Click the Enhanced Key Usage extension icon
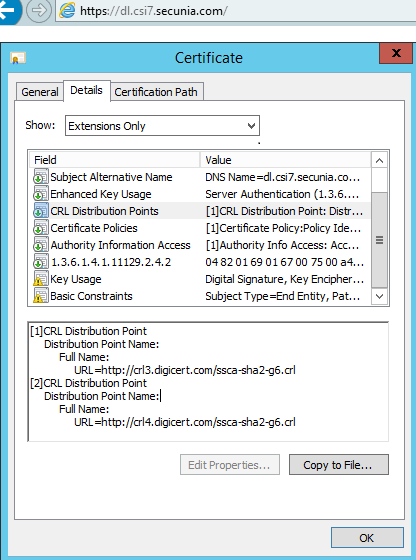 coord(41,194)
